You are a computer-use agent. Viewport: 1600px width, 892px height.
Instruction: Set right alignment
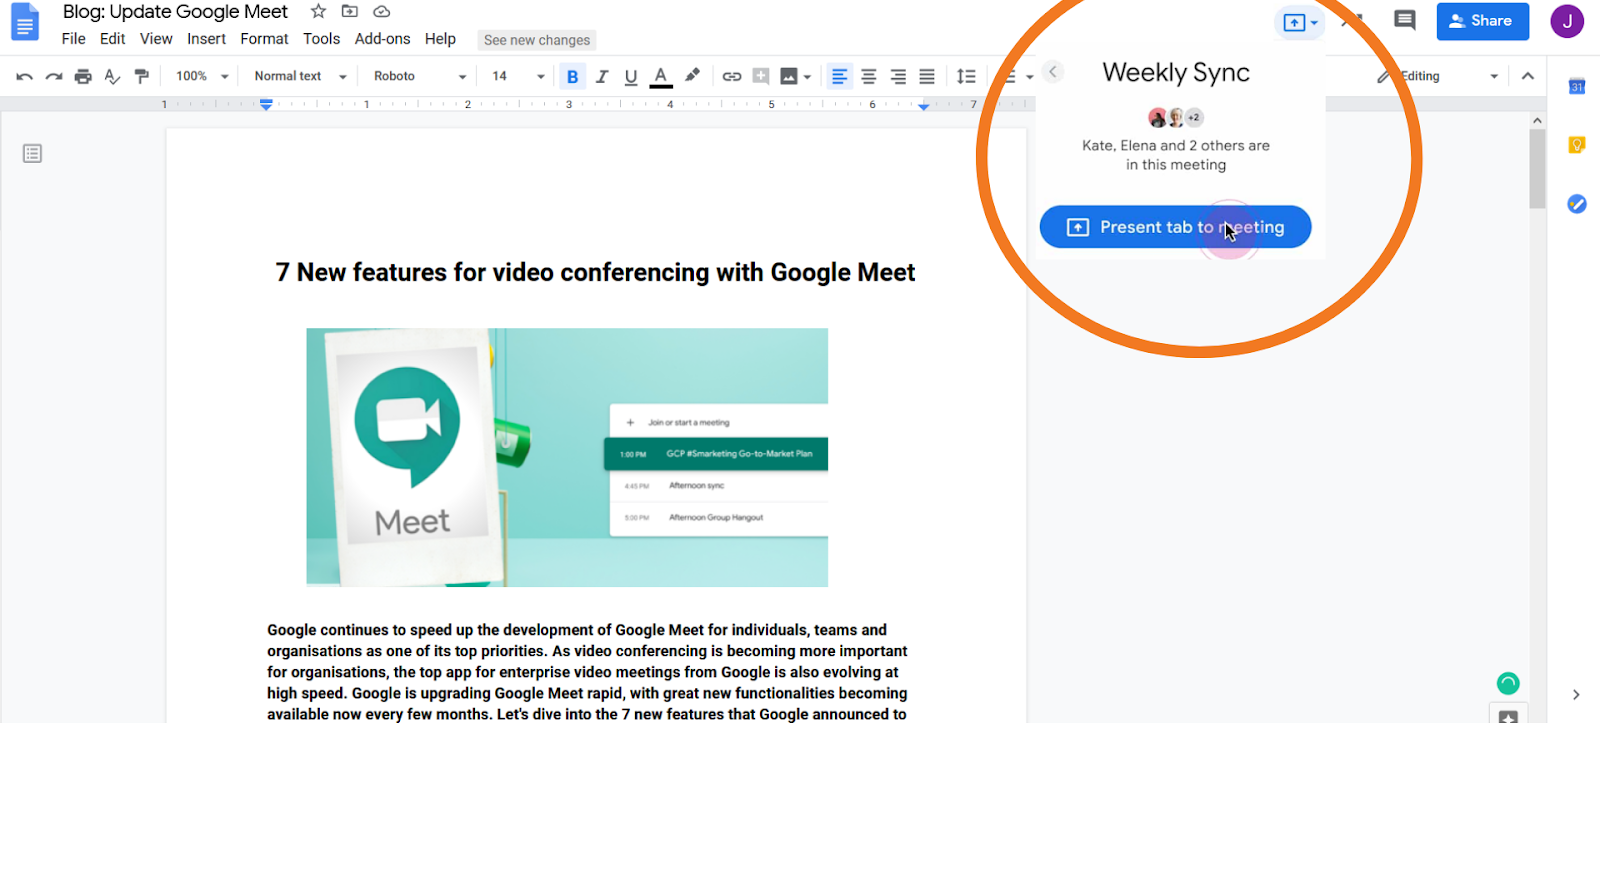(898, 76)
